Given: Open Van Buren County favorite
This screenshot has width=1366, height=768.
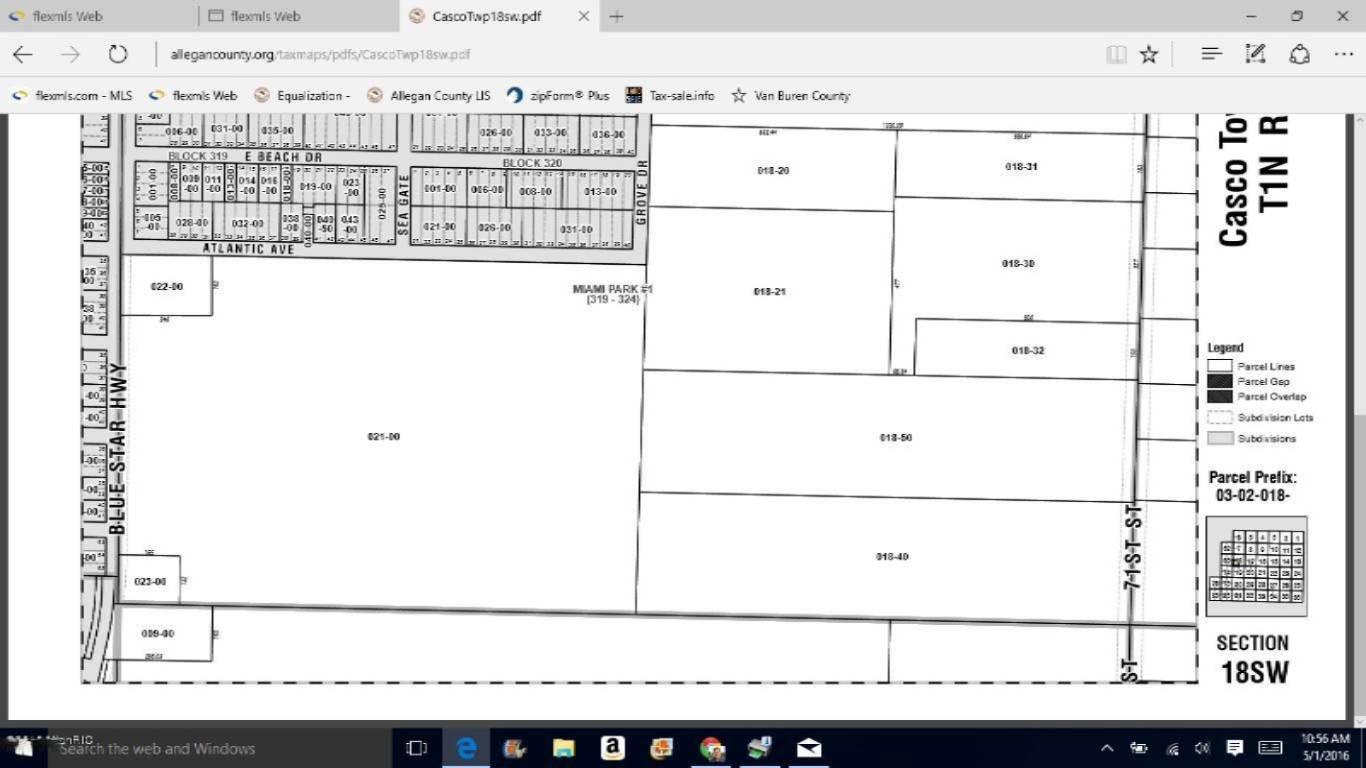Looking at the screenshot, I should [790, 95].
